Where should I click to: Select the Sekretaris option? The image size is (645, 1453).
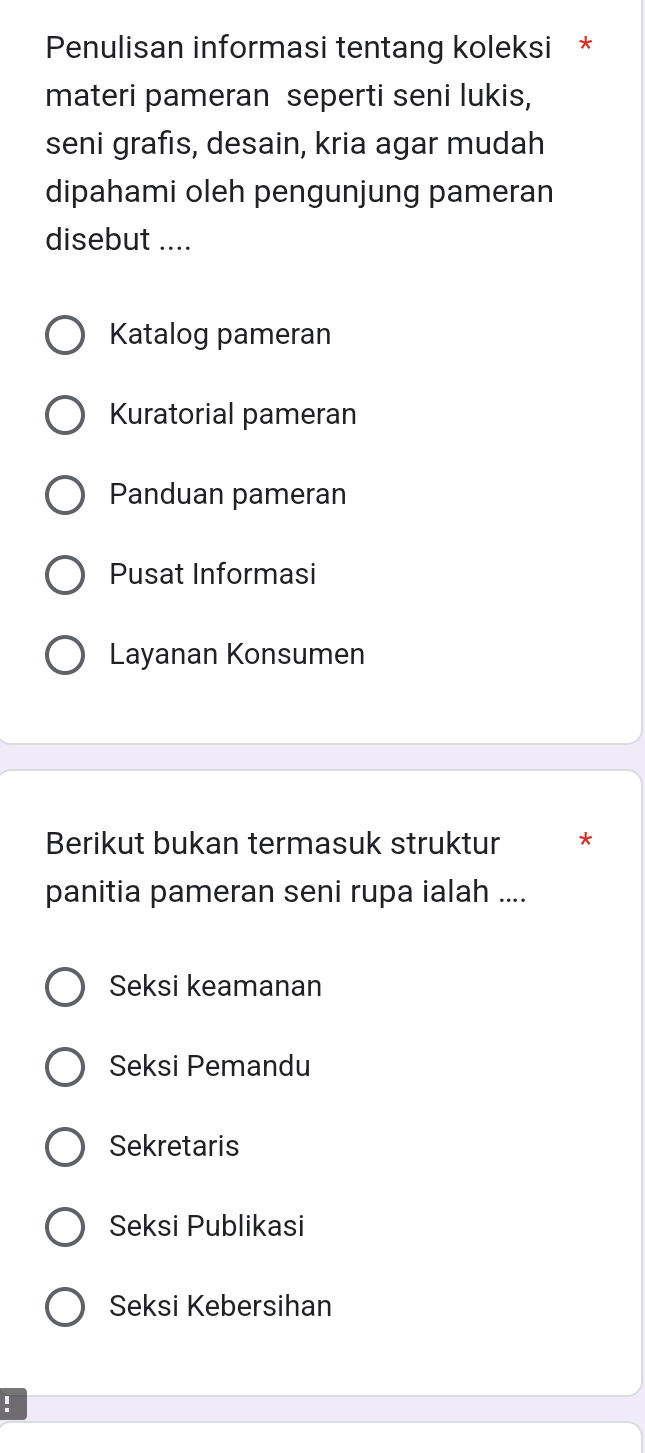(64, 1146)
